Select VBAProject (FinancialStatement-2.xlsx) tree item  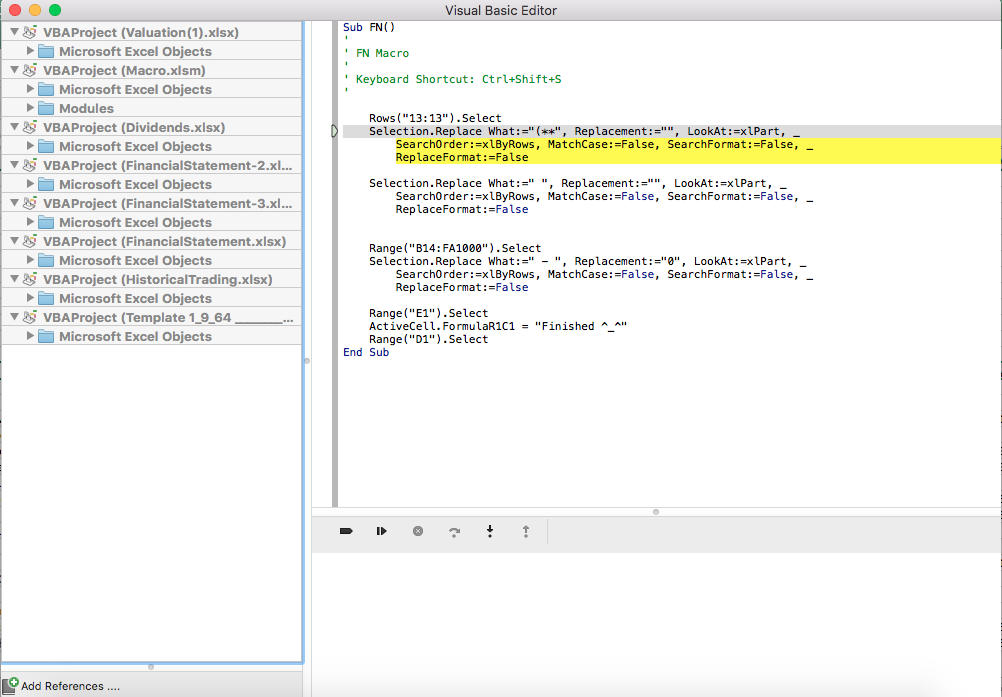(168, 165)
